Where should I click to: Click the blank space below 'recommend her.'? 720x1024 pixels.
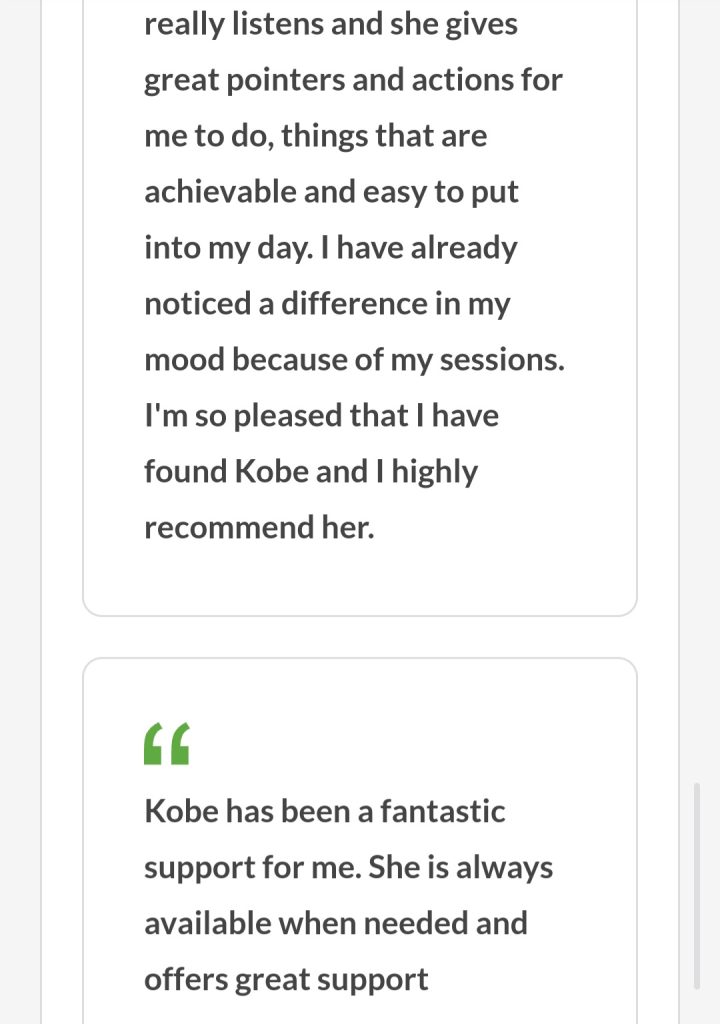tap(360, 578)
